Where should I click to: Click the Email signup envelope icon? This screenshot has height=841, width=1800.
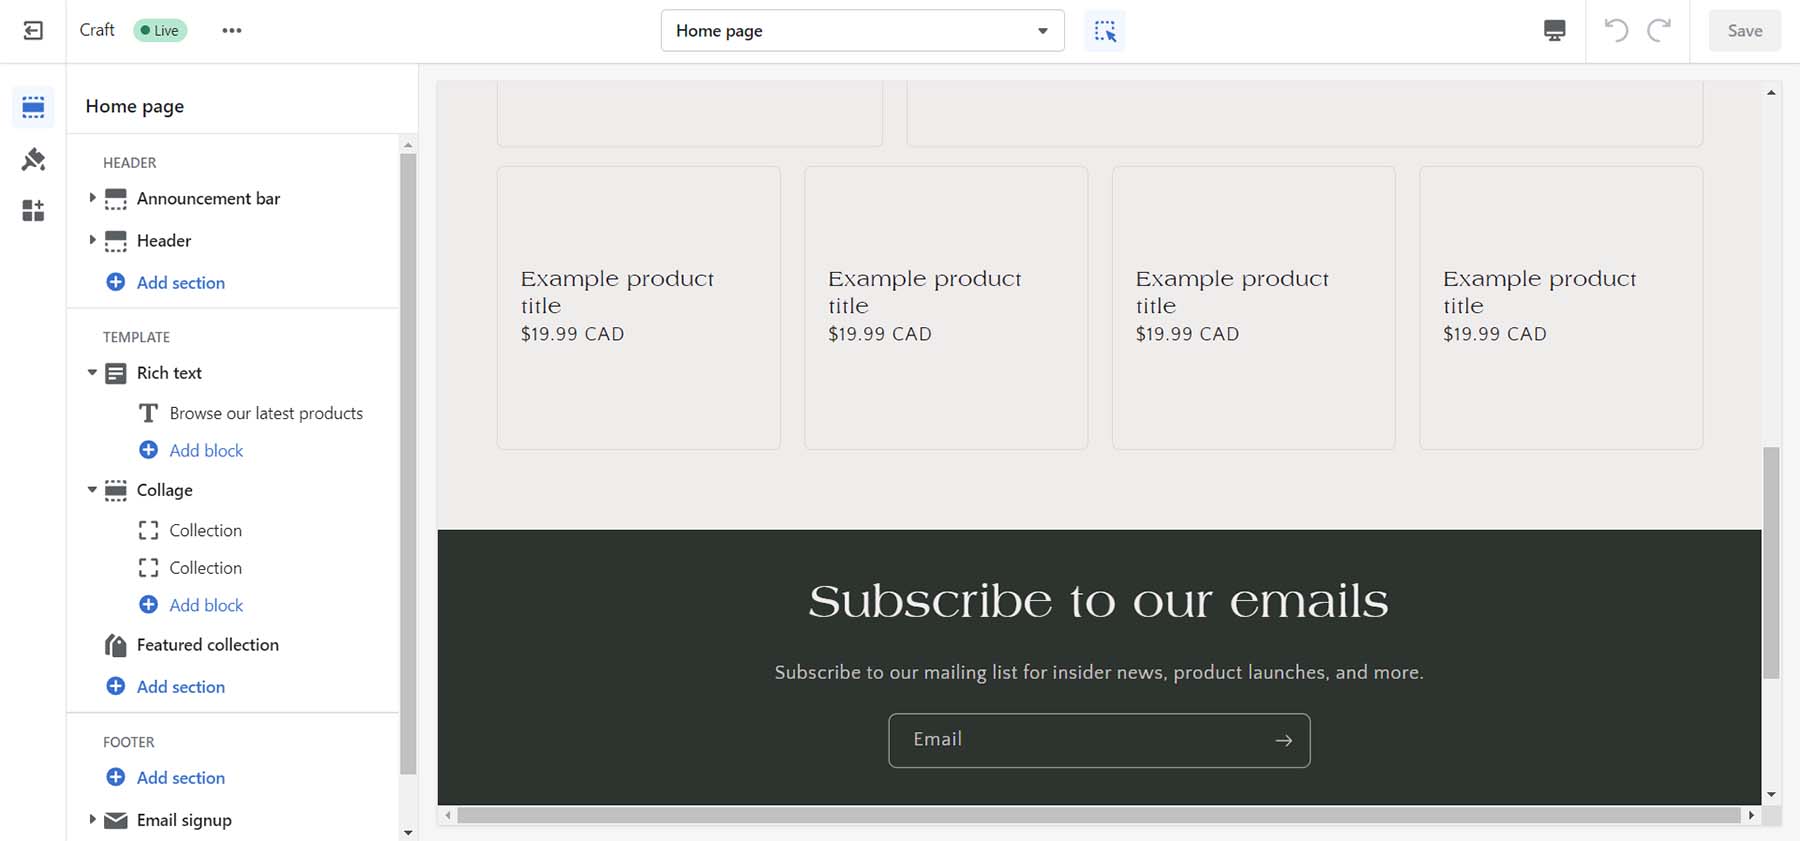coord(116,820)
